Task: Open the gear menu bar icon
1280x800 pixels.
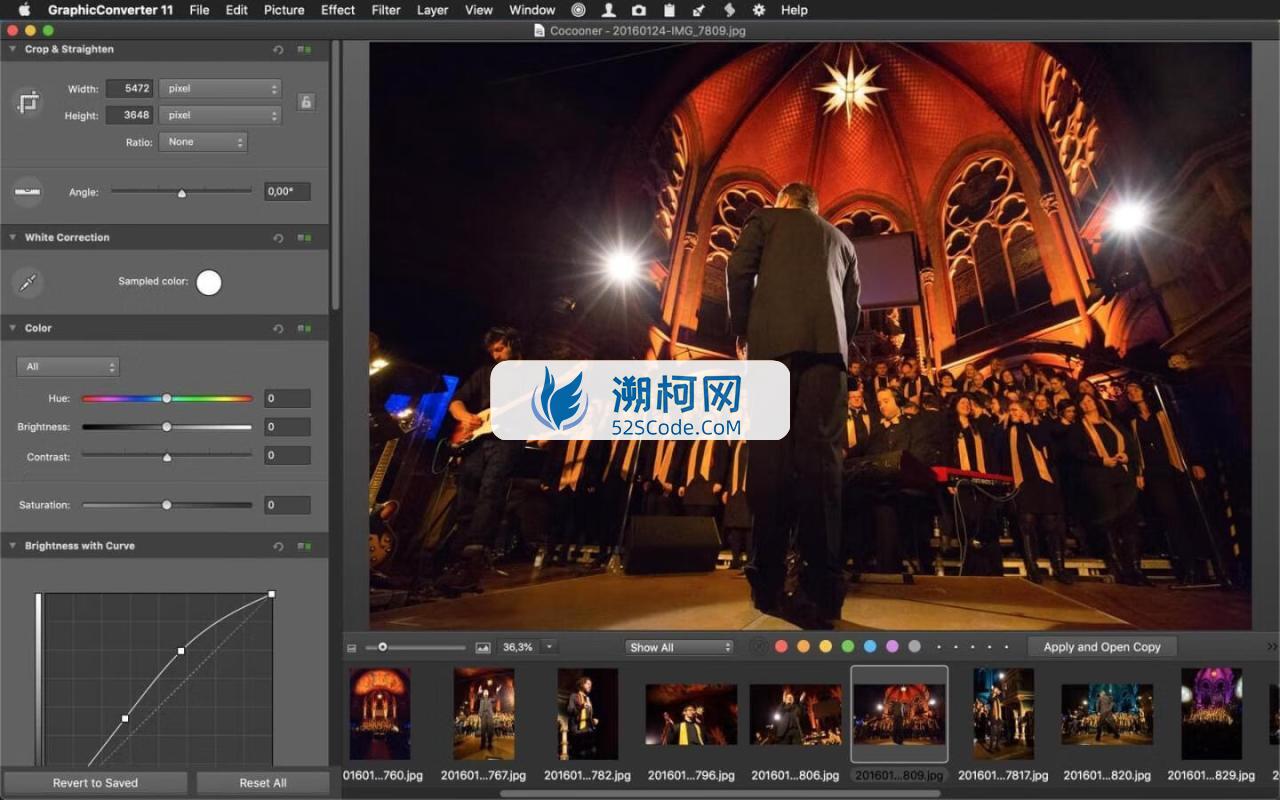Action: tap(759, 10)
